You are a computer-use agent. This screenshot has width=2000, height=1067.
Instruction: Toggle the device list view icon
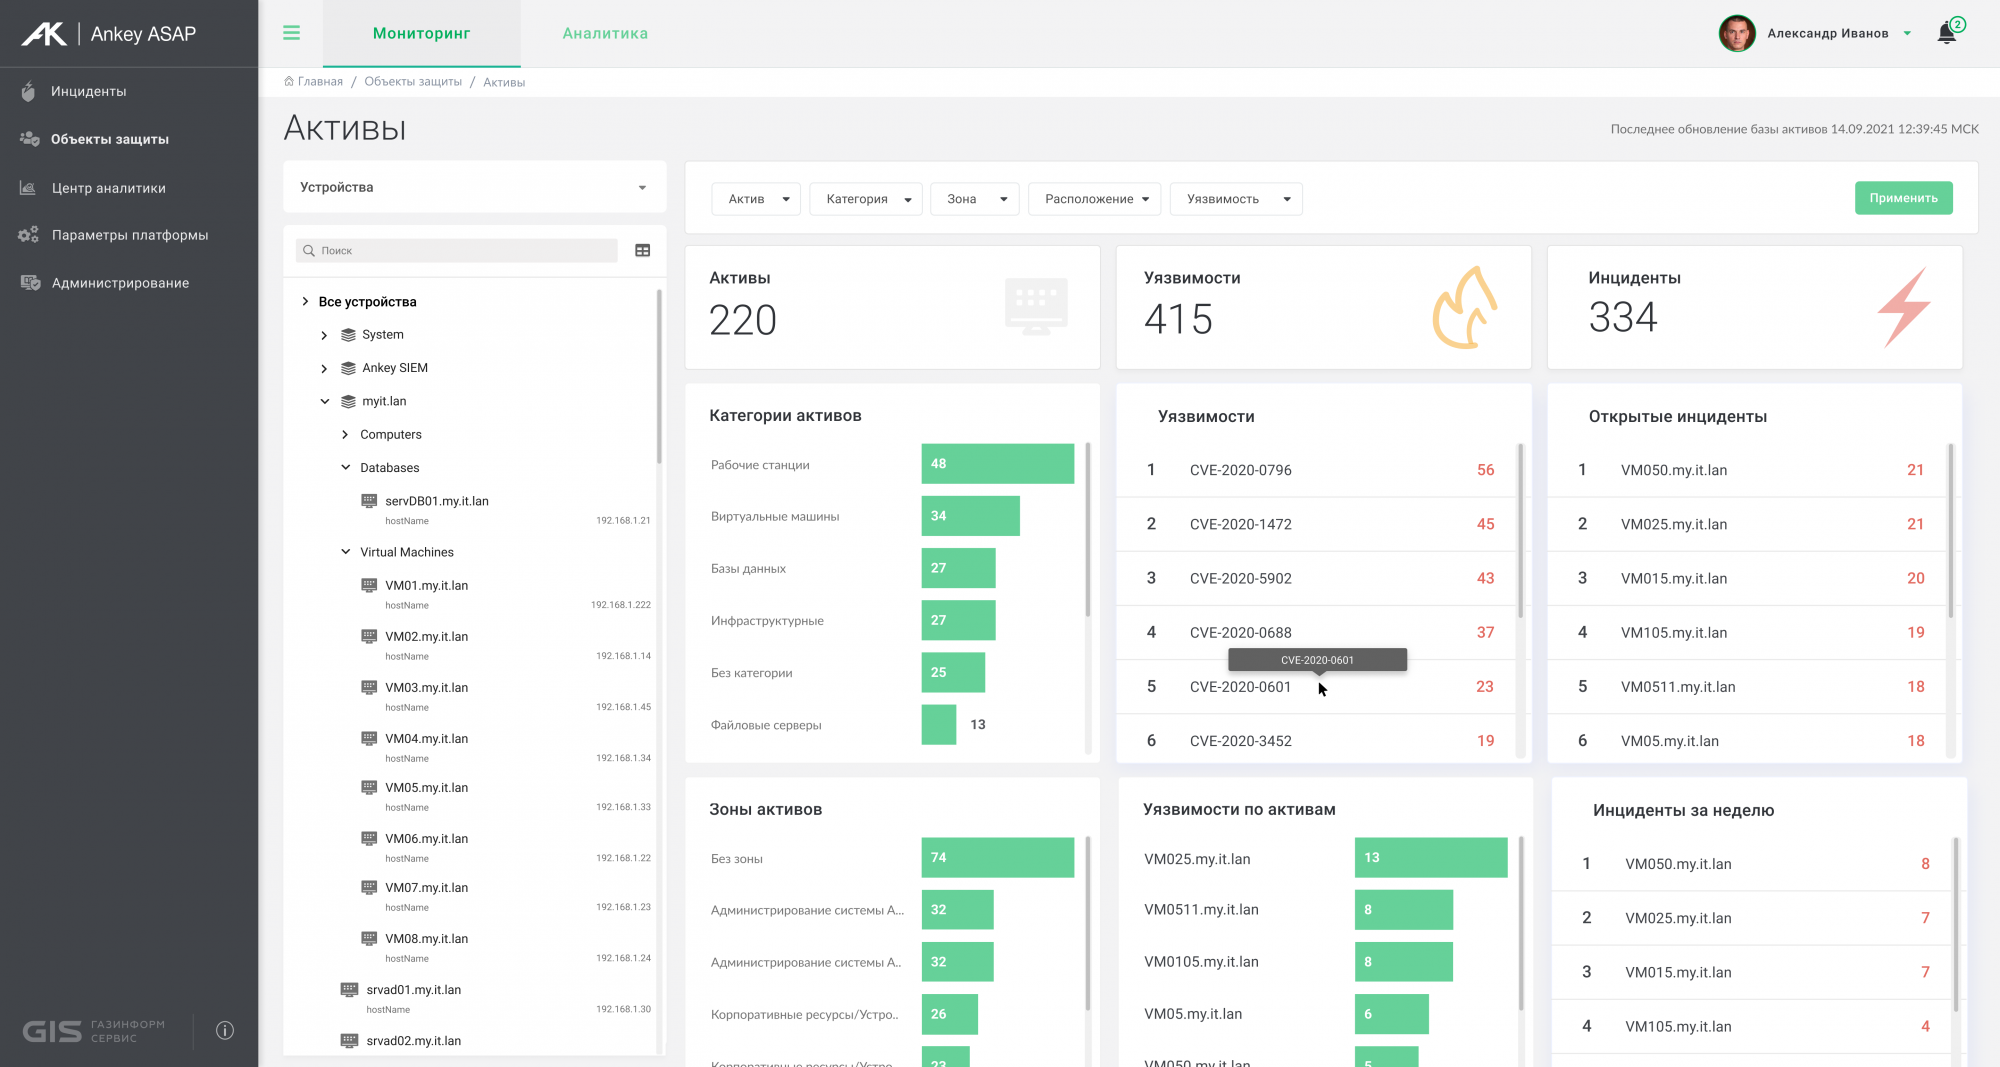point(643,251)
